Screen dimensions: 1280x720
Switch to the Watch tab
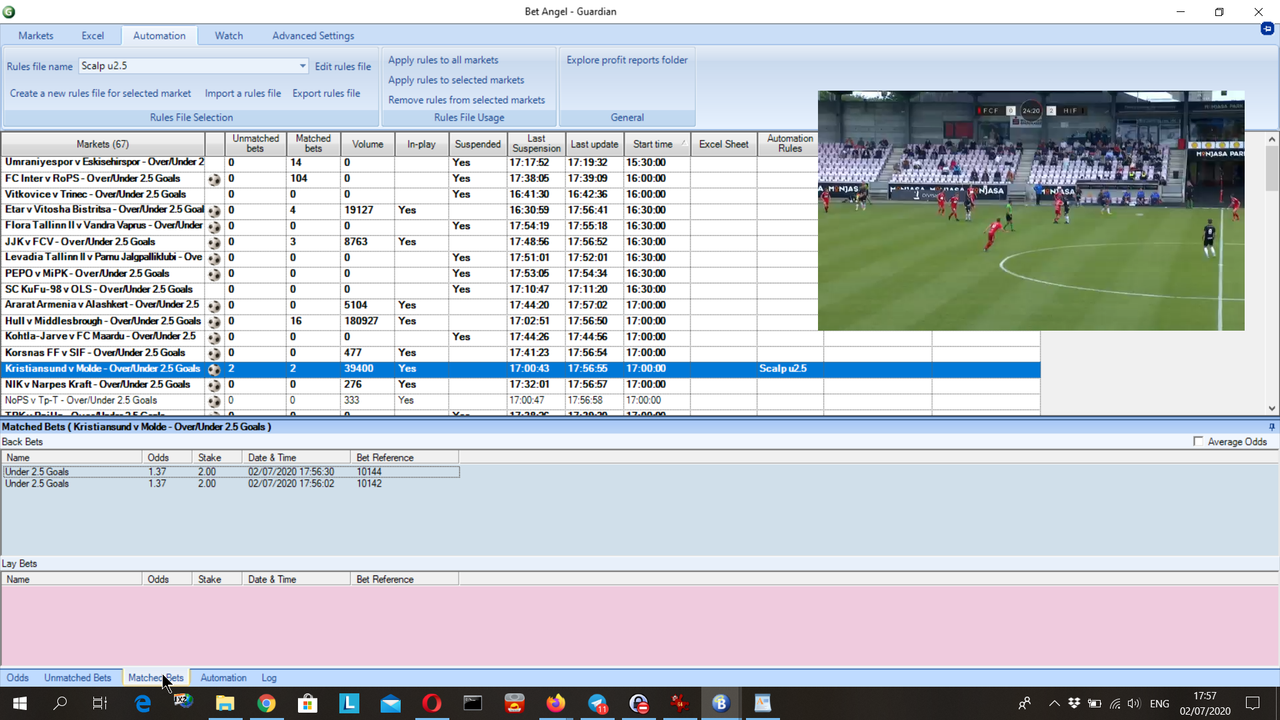229,35
